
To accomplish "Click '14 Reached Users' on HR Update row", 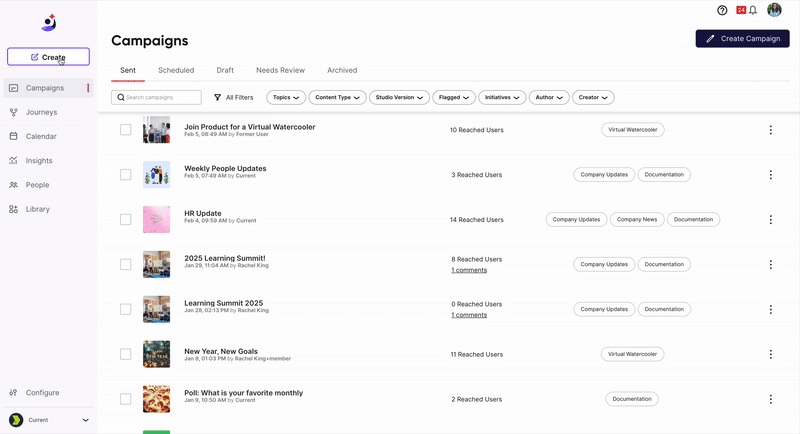I will pos(477,220).
